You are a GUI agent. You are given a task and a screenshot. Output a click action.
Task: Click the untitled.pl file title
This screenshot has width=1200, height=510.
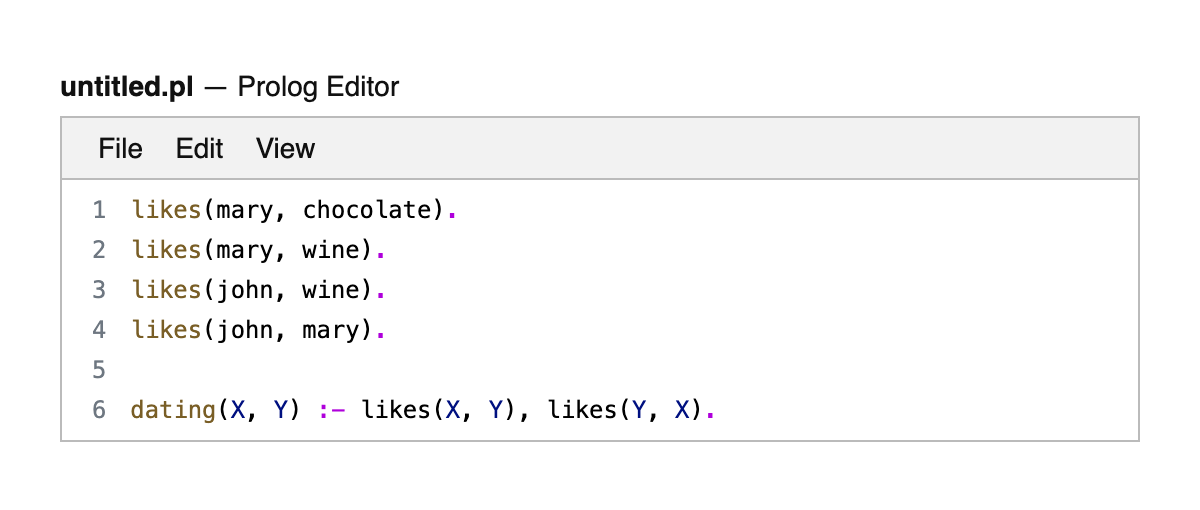point(126,87)
